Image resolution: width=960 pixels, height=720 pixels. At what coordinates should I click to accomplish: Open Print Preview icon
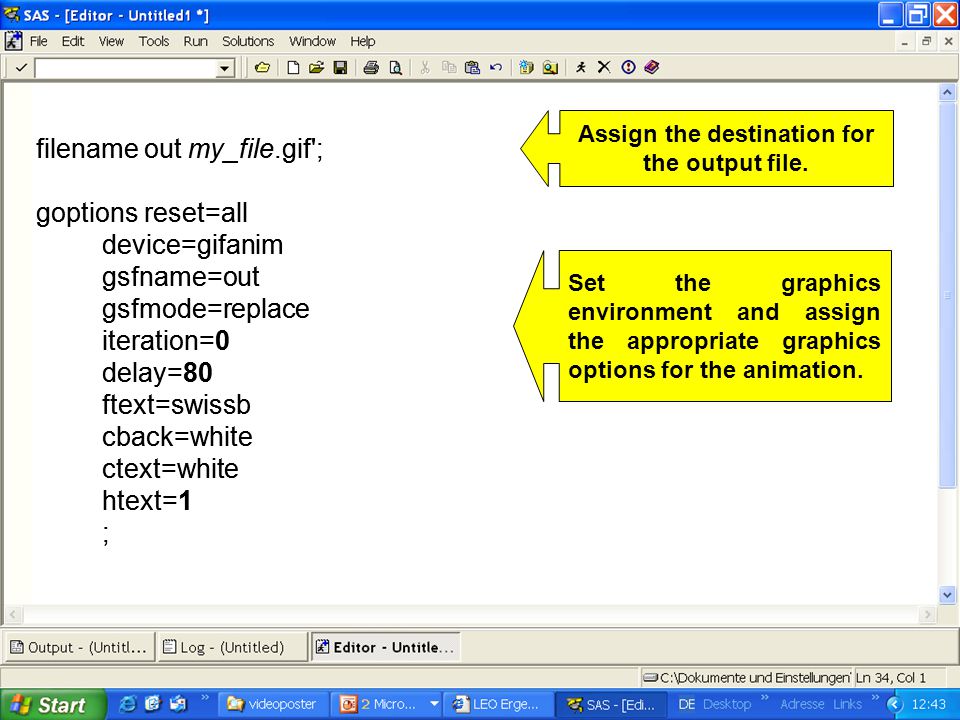pos(396,67)
